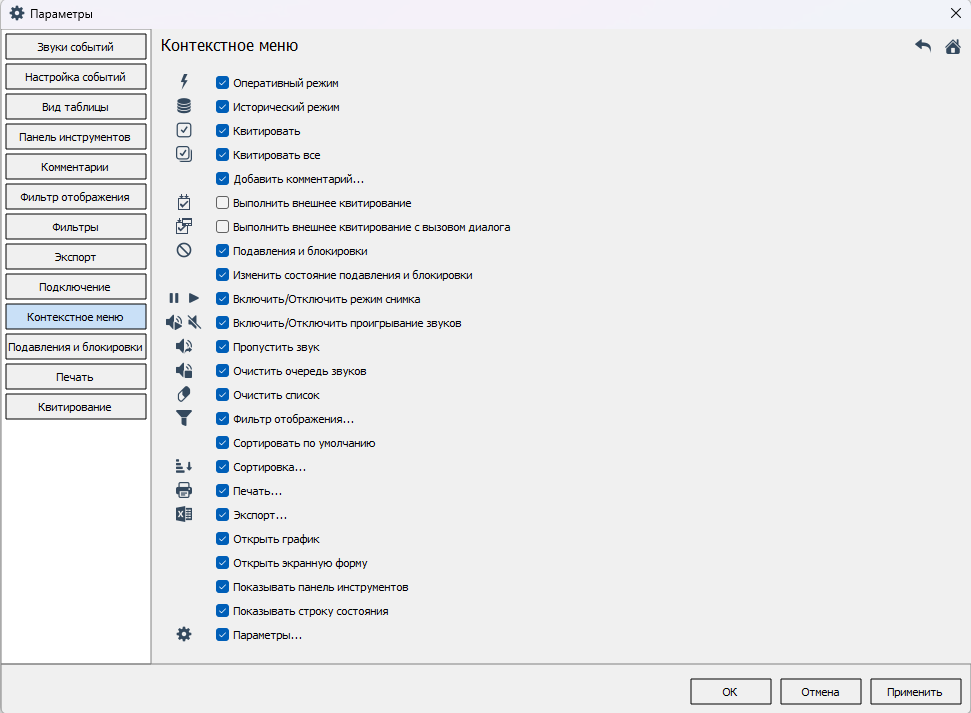Click the Excel icon beside Экспорт
The image size is (971, 713).
pyautogui.click(x=183, y=515)
